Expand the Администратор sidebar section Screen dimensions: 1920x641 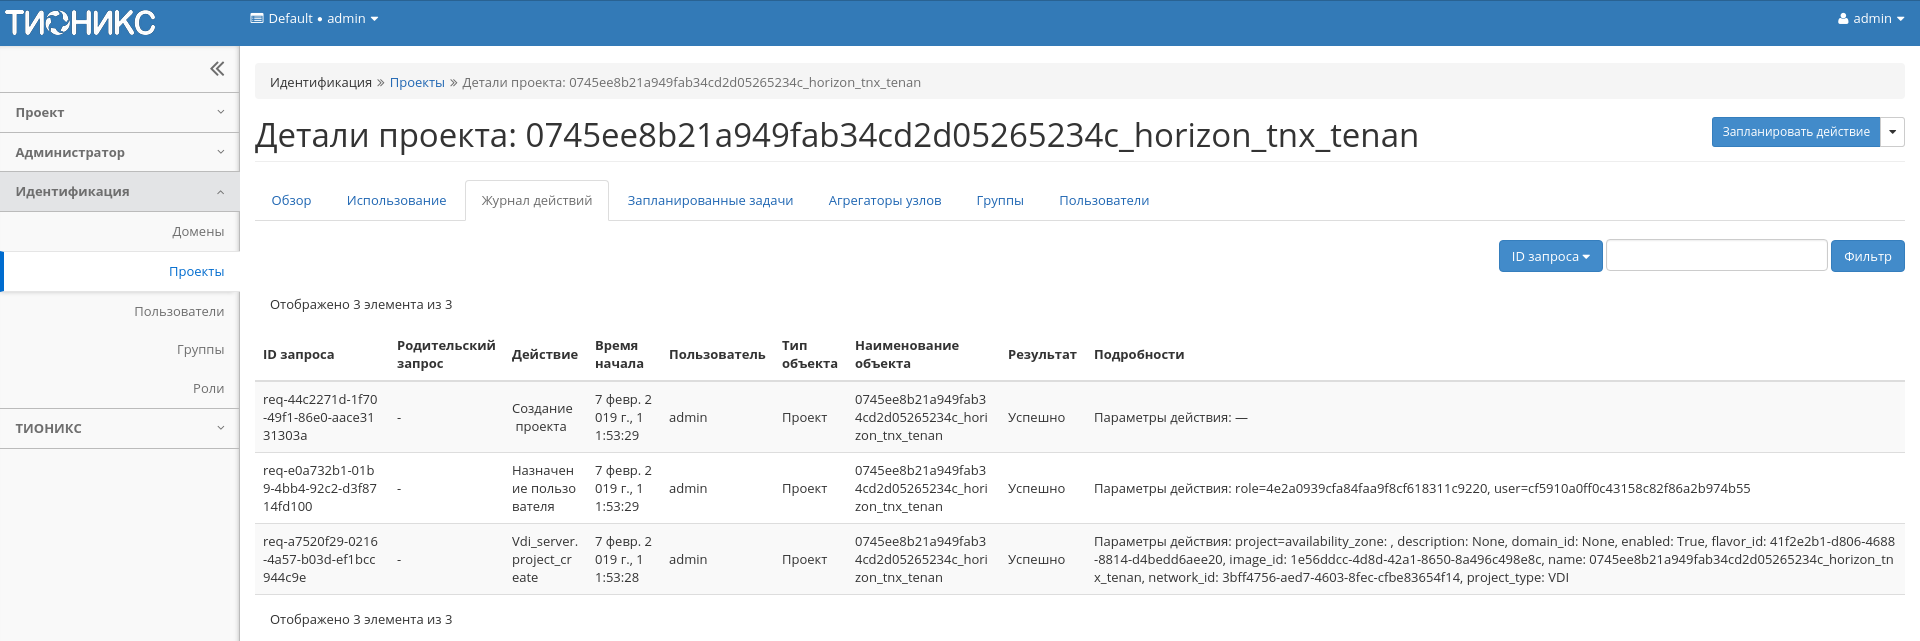pyautogui.click(x=119, y=153)
